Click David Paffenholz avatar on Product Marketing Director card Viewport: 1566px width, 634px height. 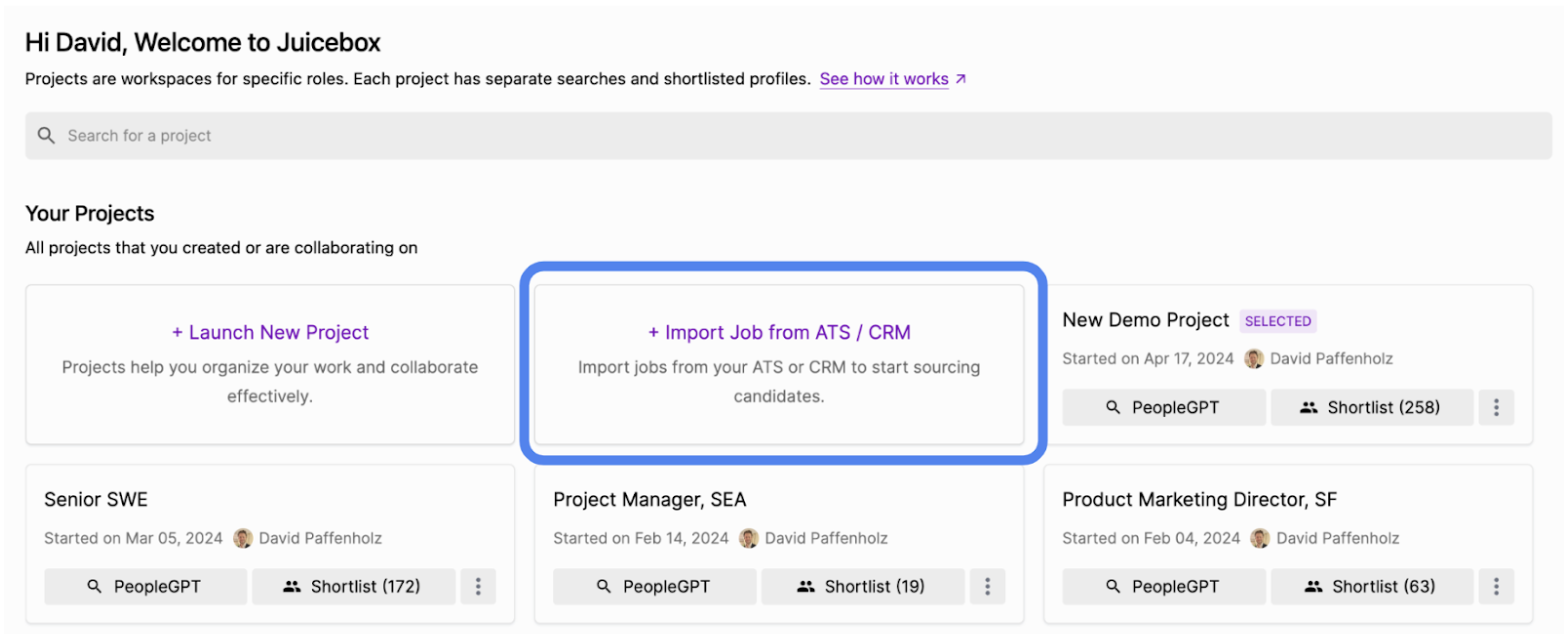[1260, 538]
